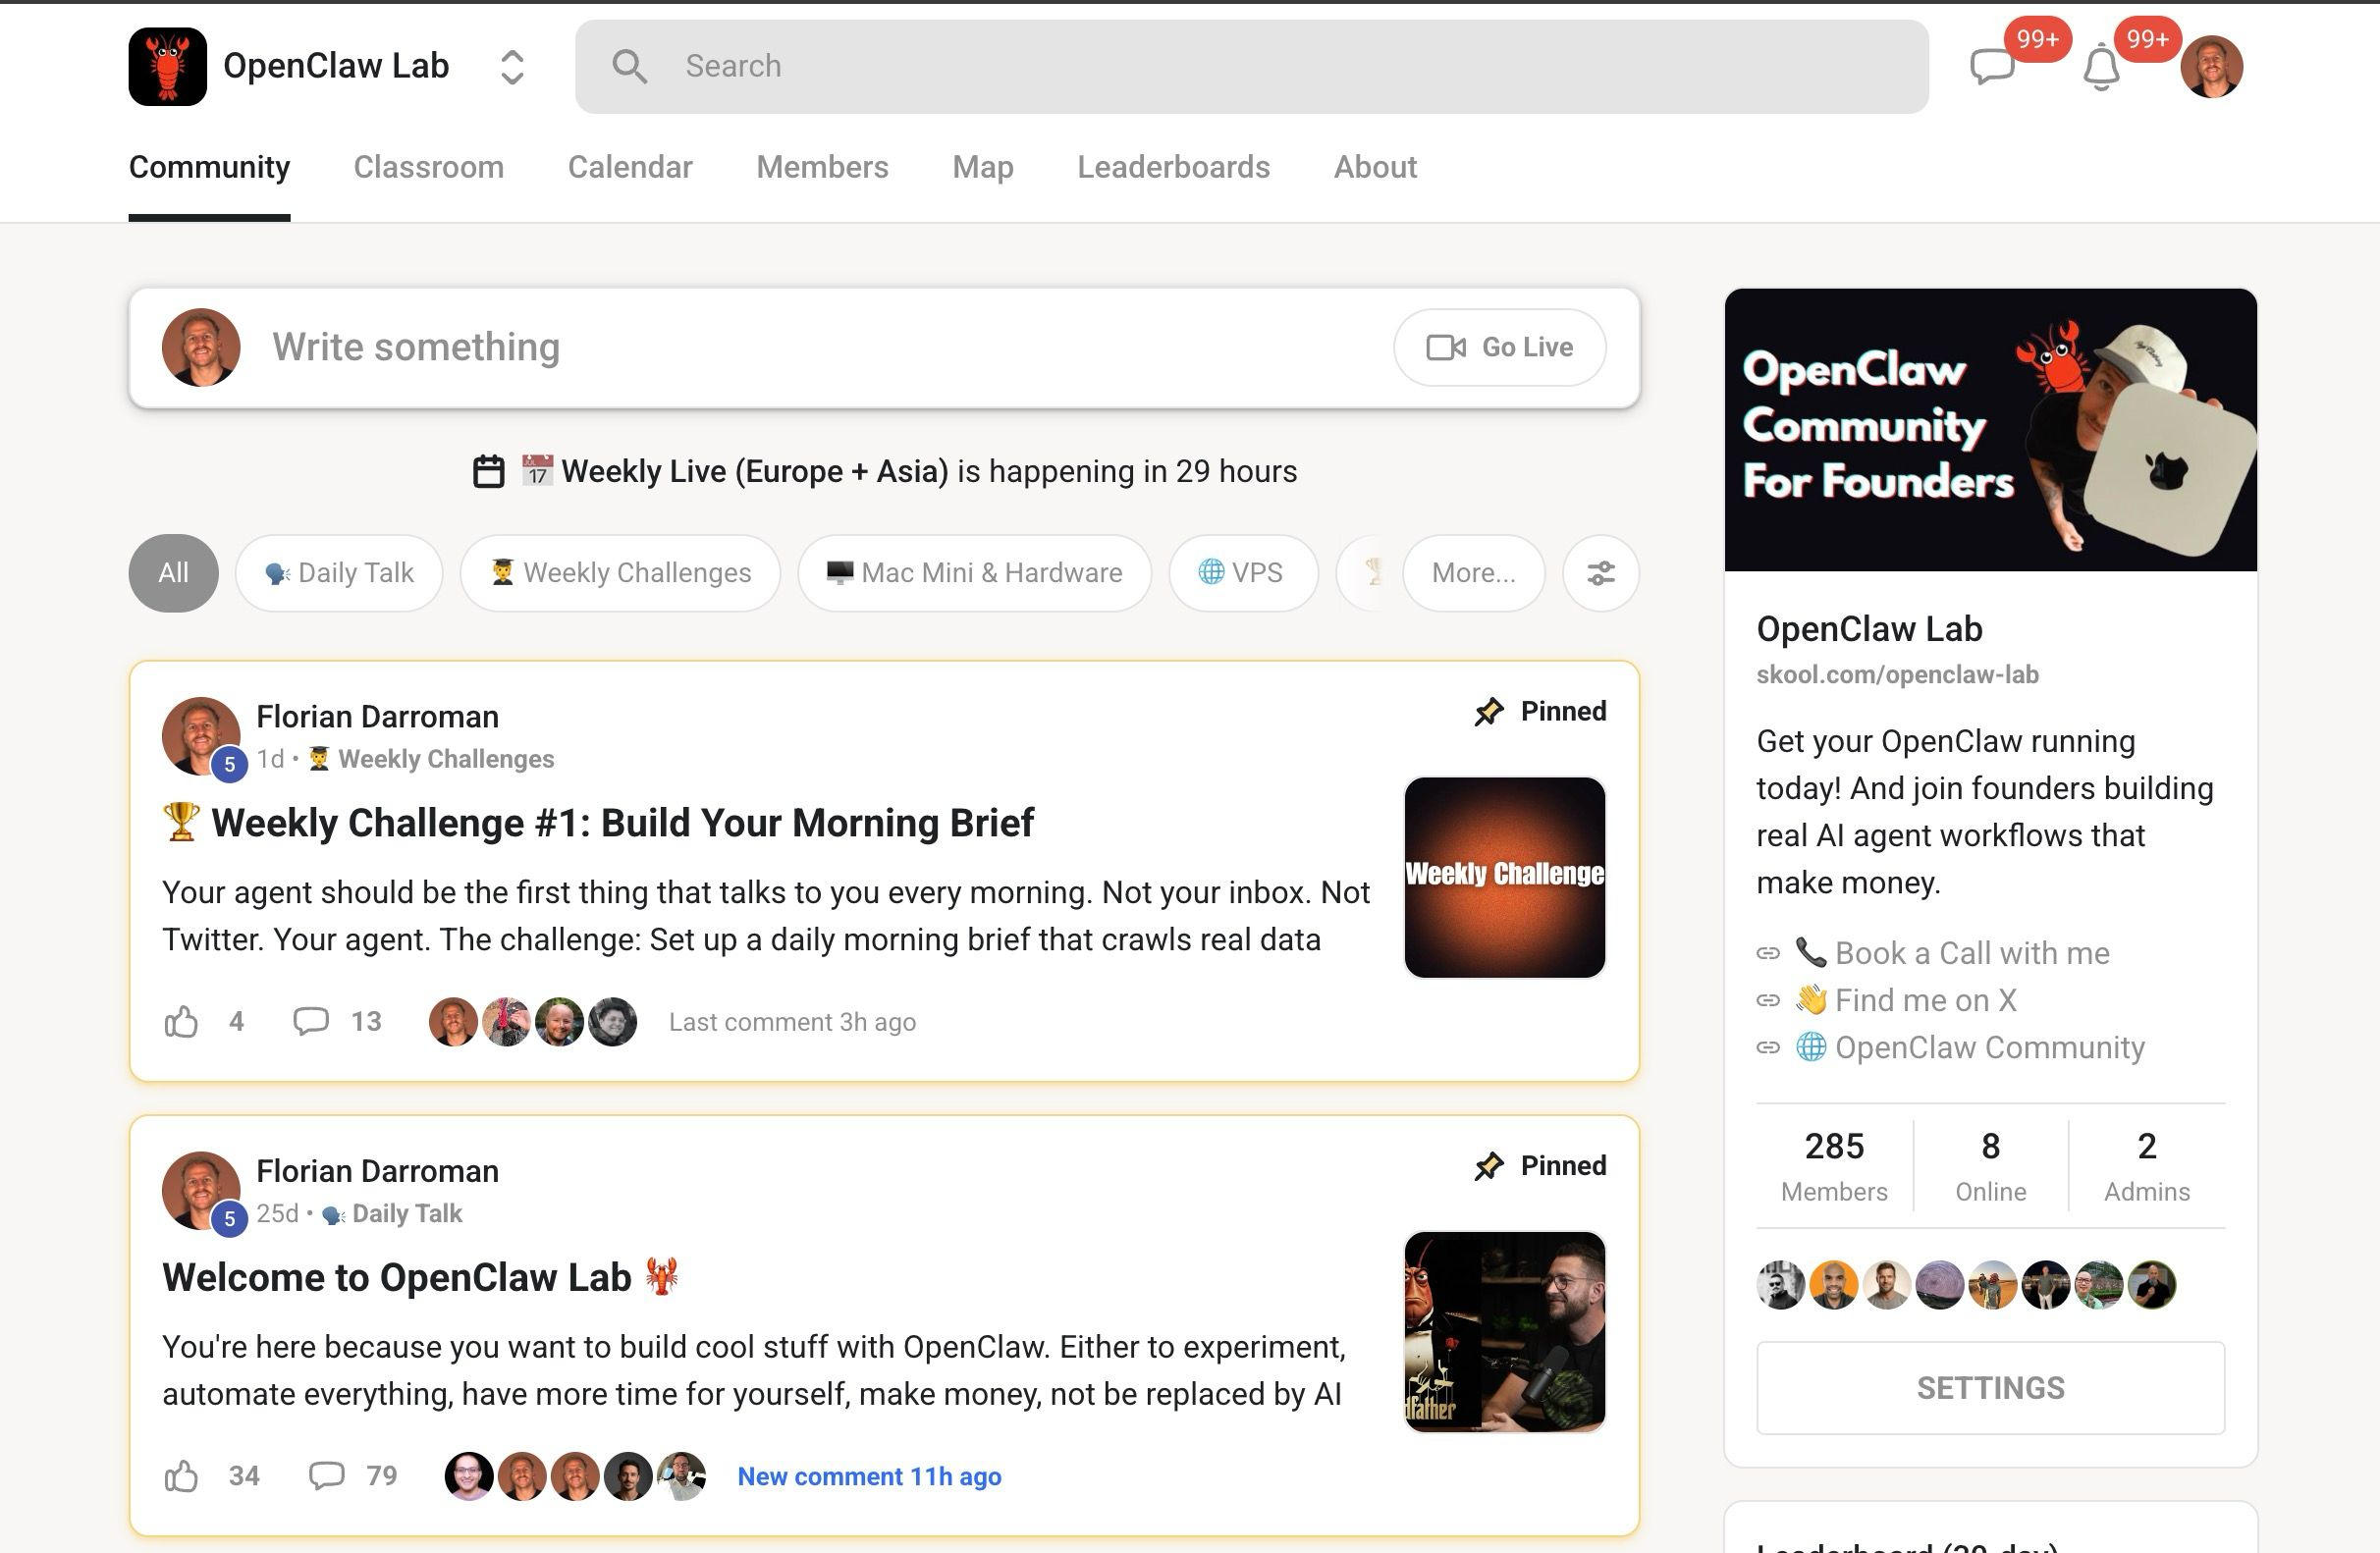Click the OpenClaw Lab lobster logo

tap(168, 66)
